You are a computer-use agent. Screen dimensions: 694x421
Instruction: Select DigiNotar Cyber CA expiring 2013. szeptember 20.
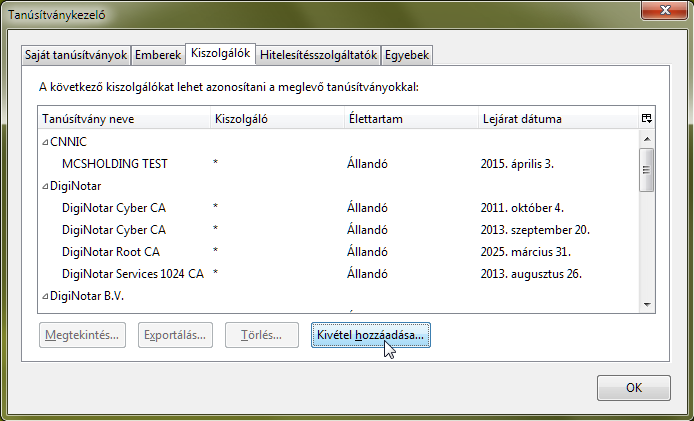click(x=339, y=230)
